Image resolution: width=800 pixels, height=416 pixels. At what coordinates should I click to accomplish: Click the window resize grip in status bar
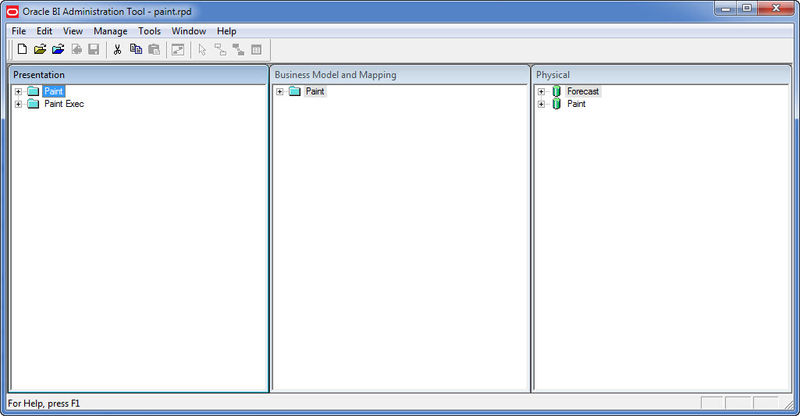click(x=789, y=404)
